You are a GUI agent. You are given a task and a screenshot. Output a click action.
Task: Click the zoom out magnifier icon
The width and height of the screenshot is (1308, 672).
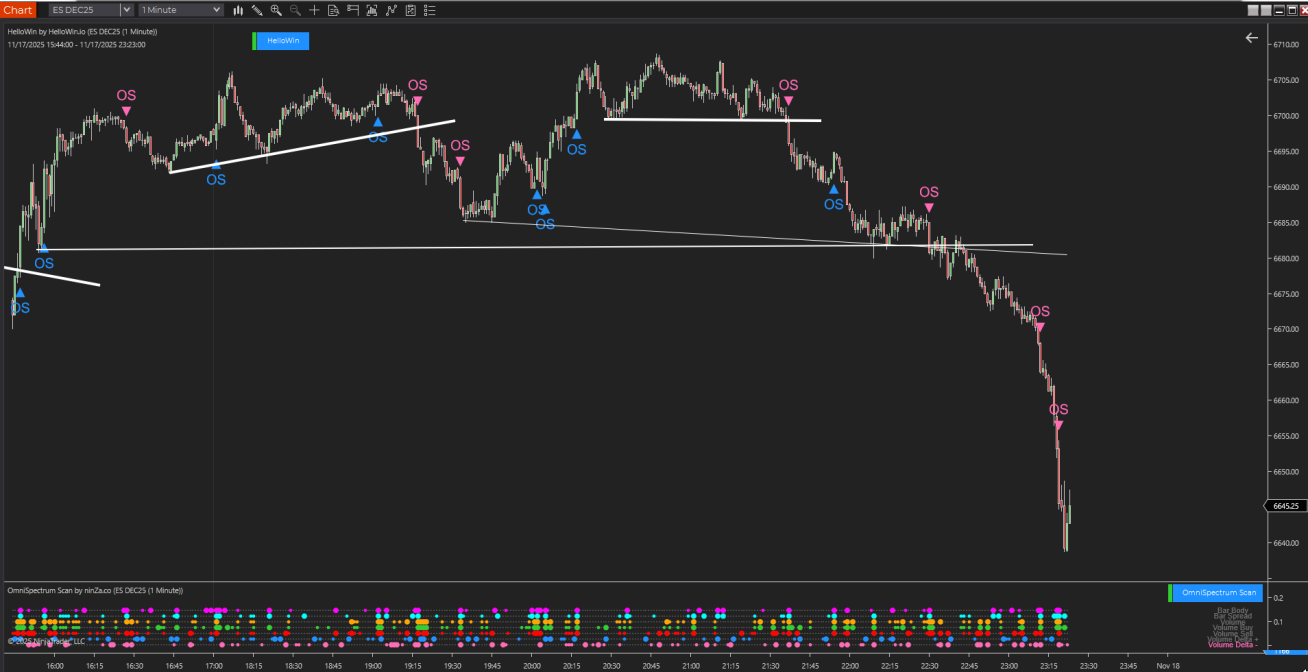tap(295, 10)
